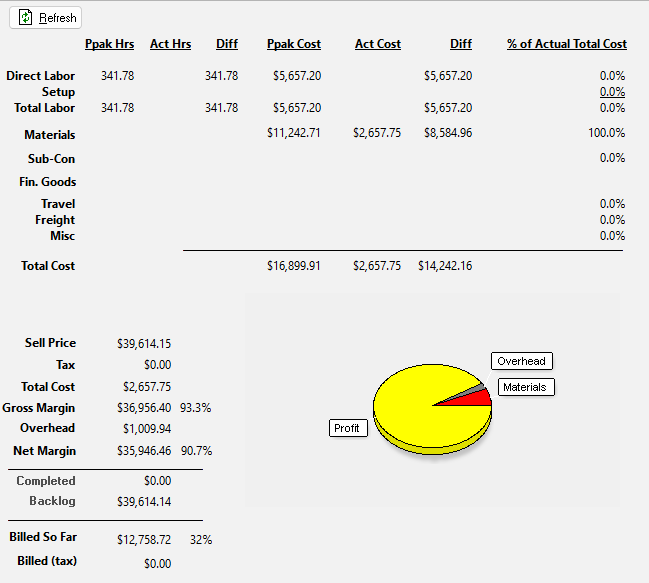Click the Net Margin value $35,946.46

pyautogui.click(x=144, y=451)
